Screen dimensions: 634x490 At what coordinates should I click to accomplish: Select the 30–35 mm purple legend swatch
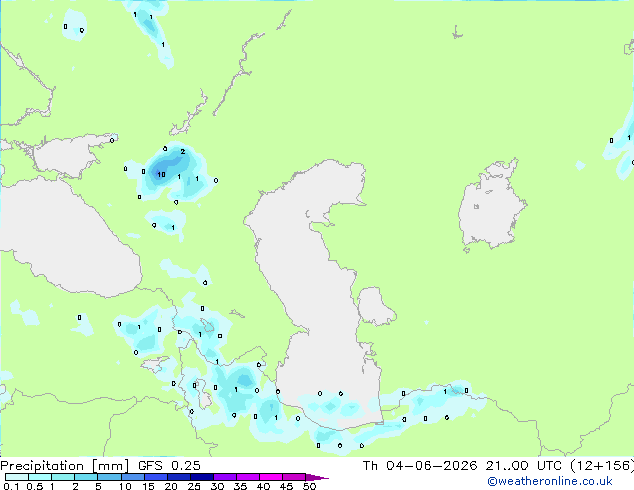(224, 477)
